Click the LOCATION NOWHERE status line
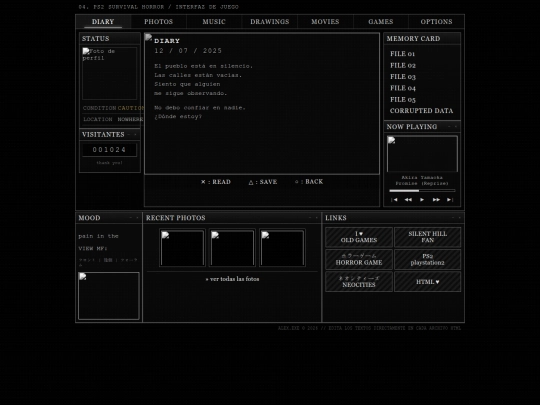Screen dimensions: 540x405 113,119
